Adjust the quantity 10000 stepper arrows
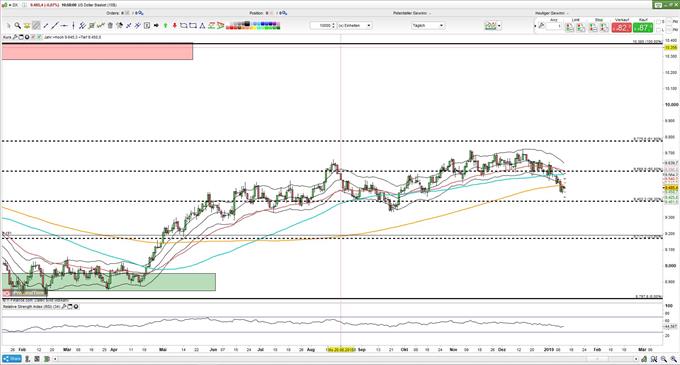Image resolution: width=680 pixels, height=365 pixels. click(x=333, y=26)
